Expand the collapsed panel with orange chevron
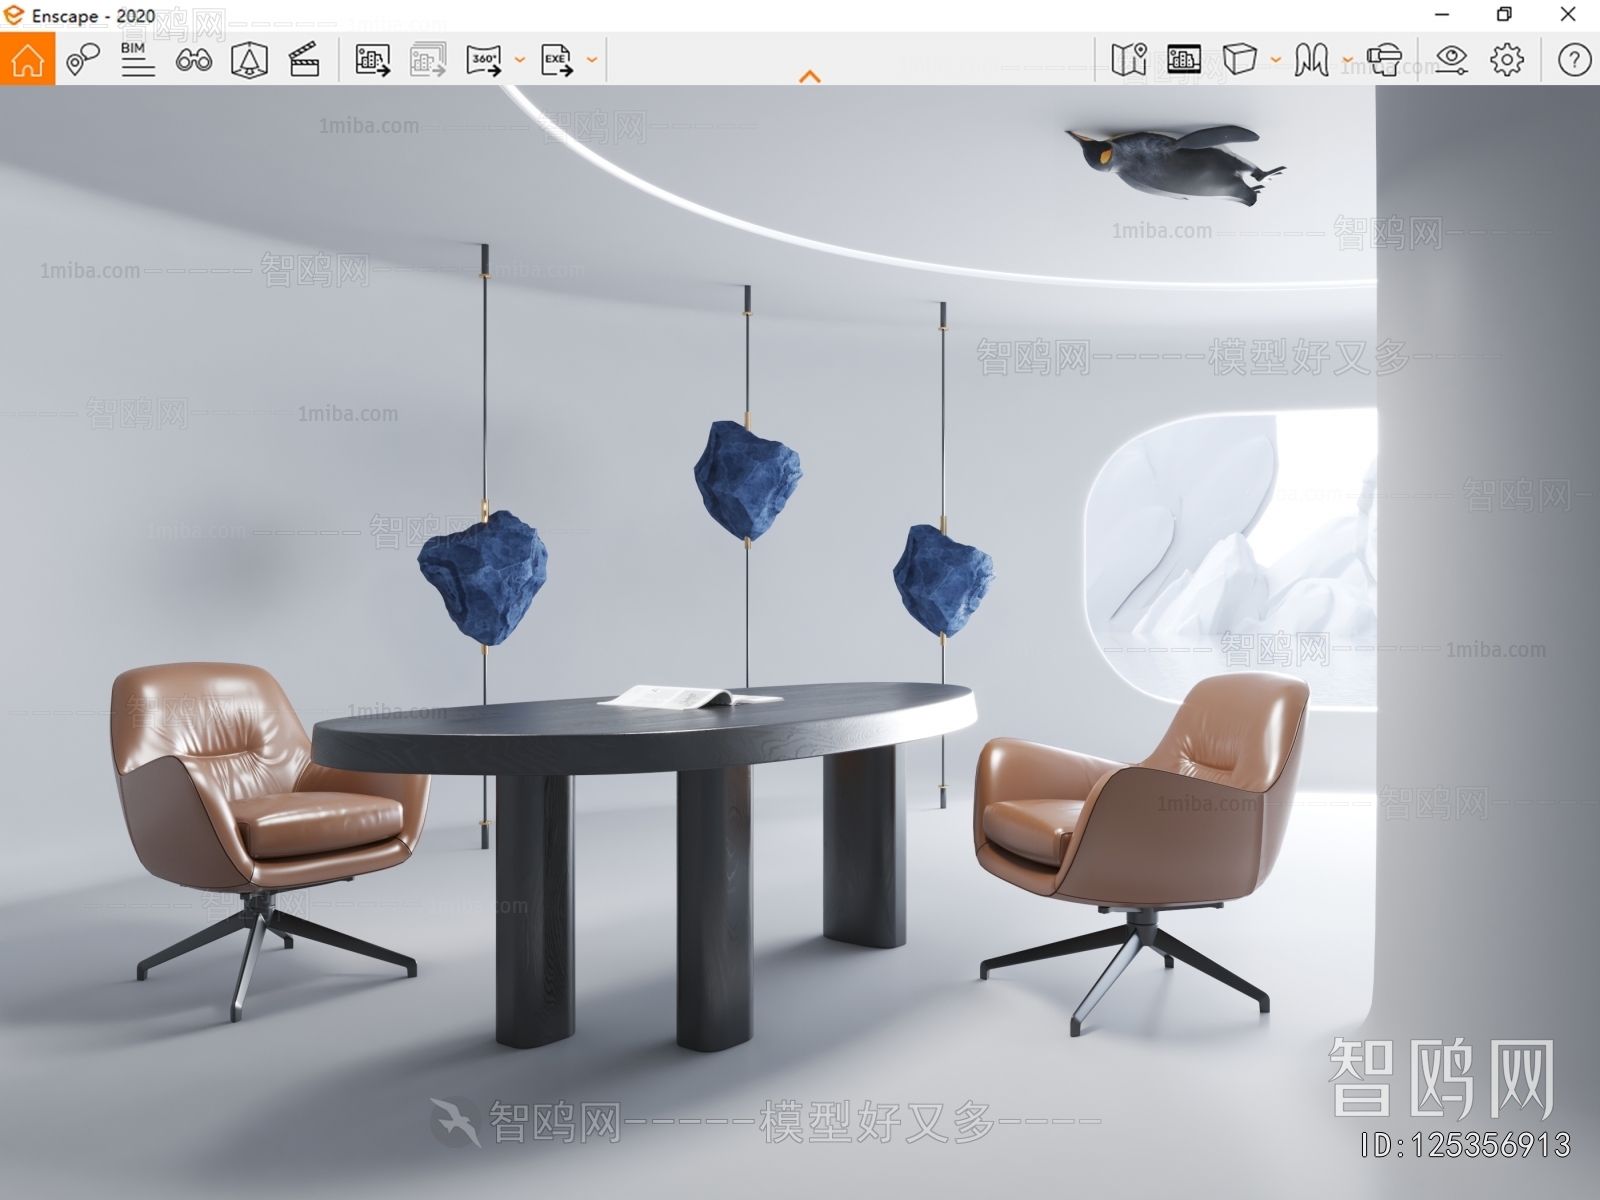1600x1200 pixels. pyautogui.click(x=810, y=76)
